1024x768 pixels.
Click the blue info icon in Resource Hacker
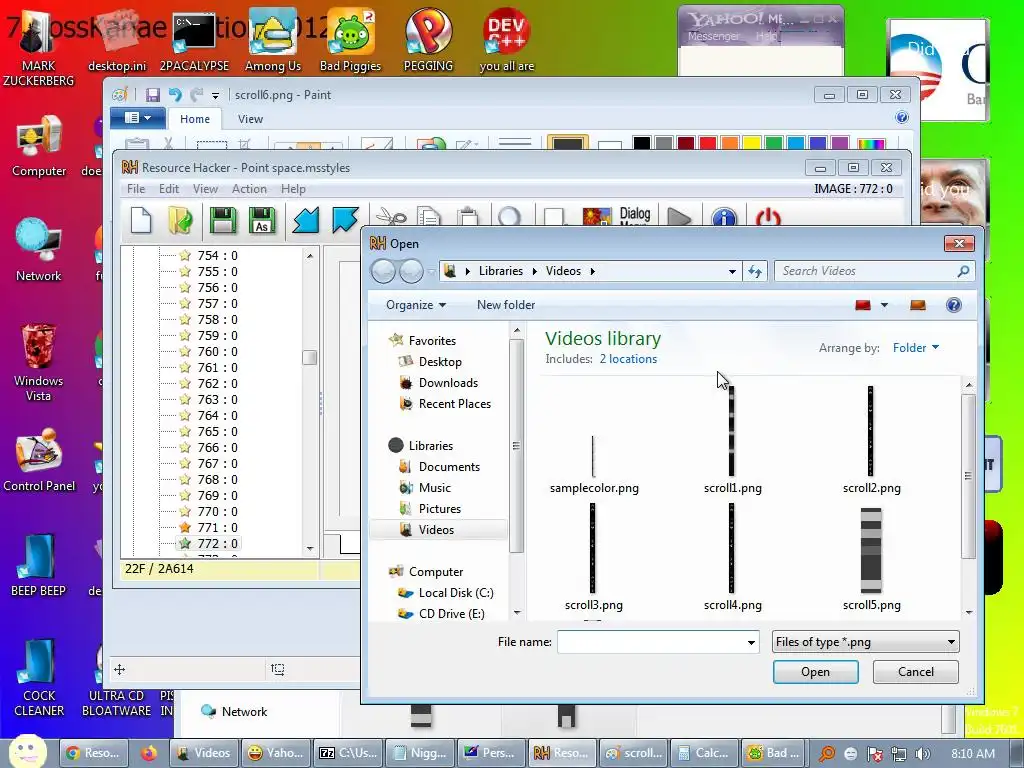pos(724,217)
